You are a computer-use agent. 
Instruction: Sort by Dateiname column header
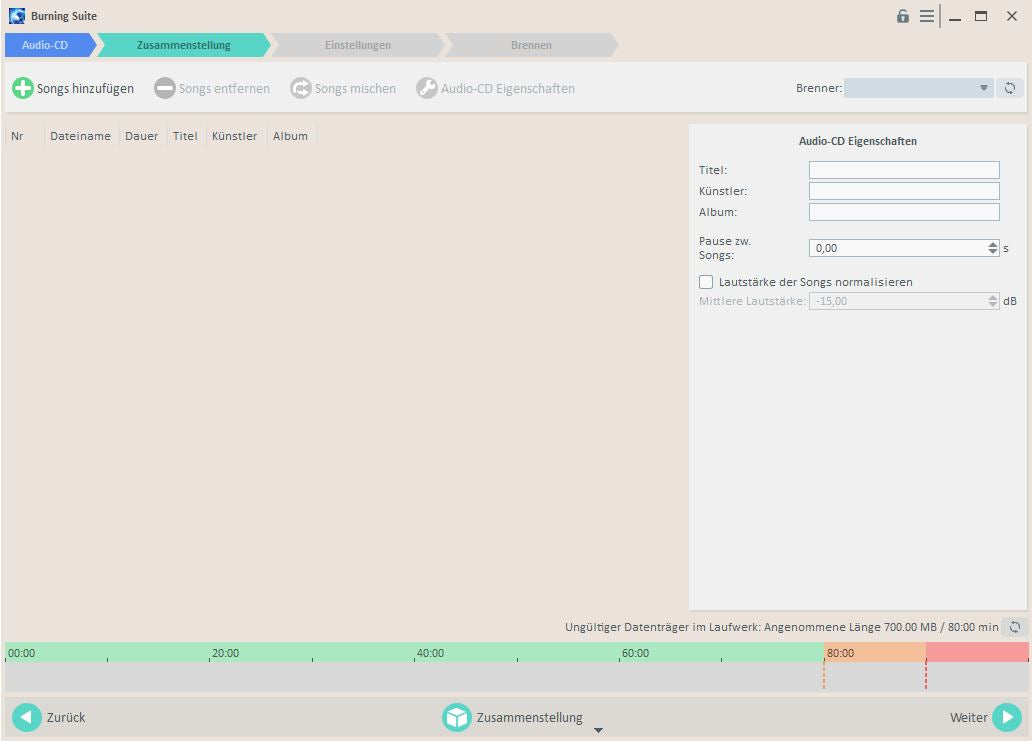click(x=80, y=136)
